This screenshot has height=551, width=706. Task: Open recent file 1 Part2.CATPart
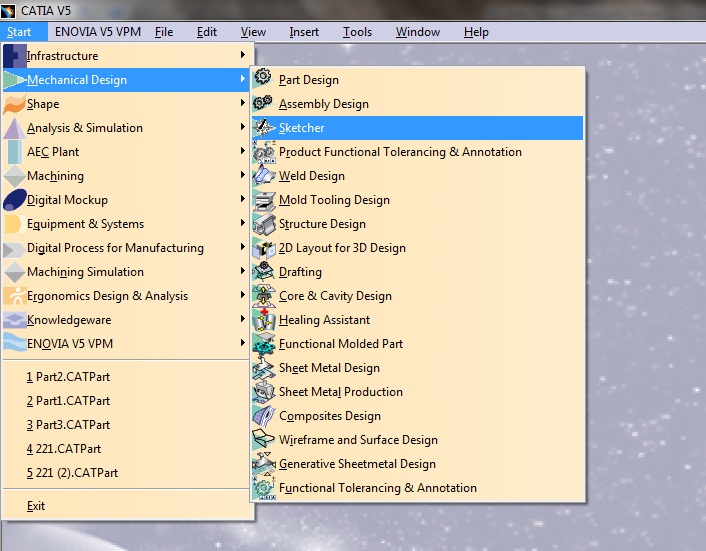[x=68, y=377]
